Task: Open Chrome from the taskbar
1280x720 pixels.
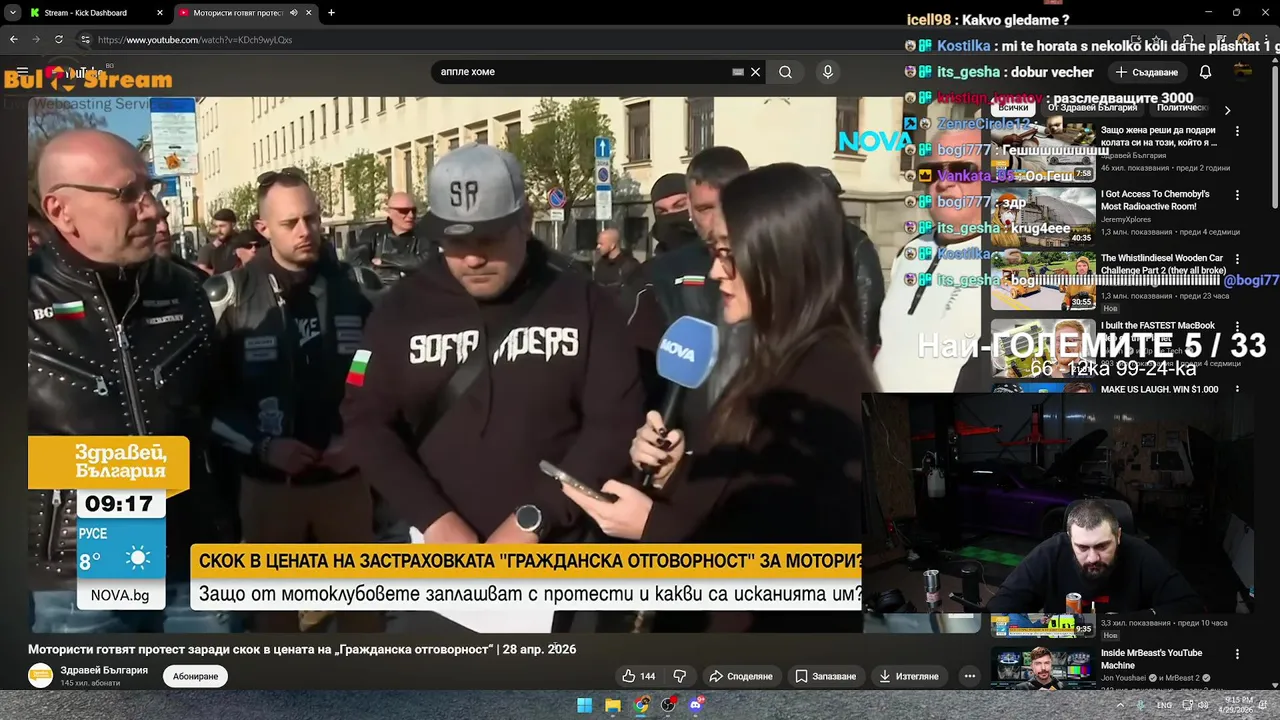Action: [x=641, y=705]
